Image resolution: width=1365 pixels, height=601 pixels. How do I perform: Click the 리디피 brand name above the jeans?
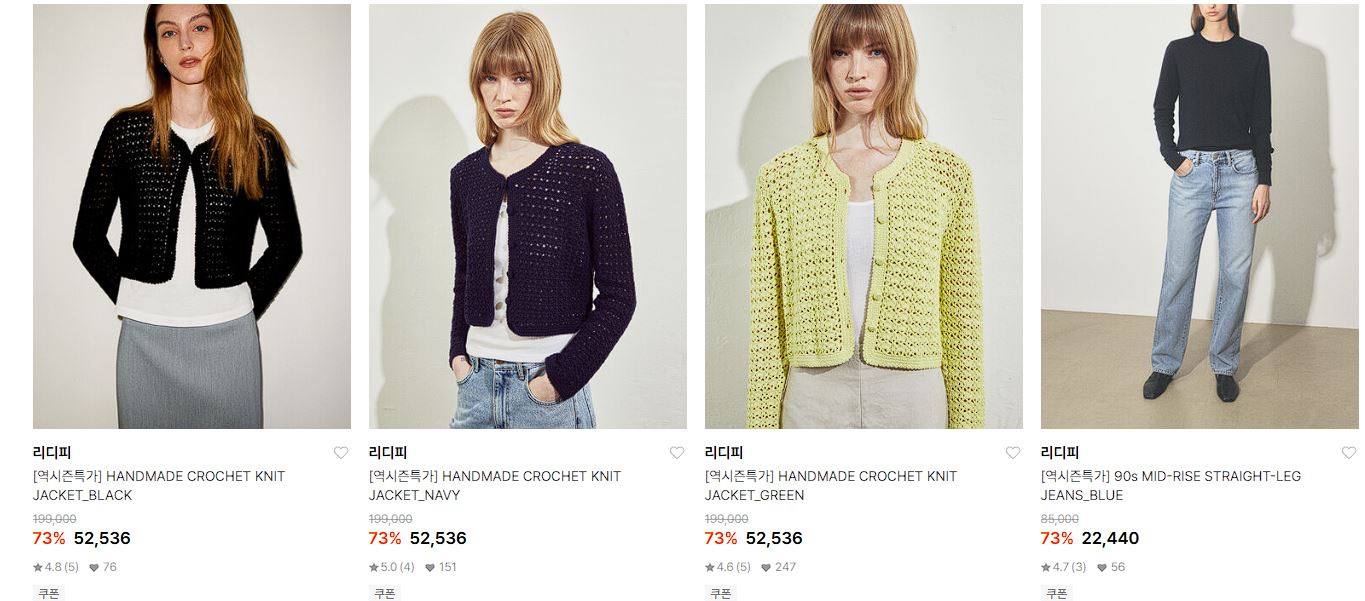(x=1060, y=453)
